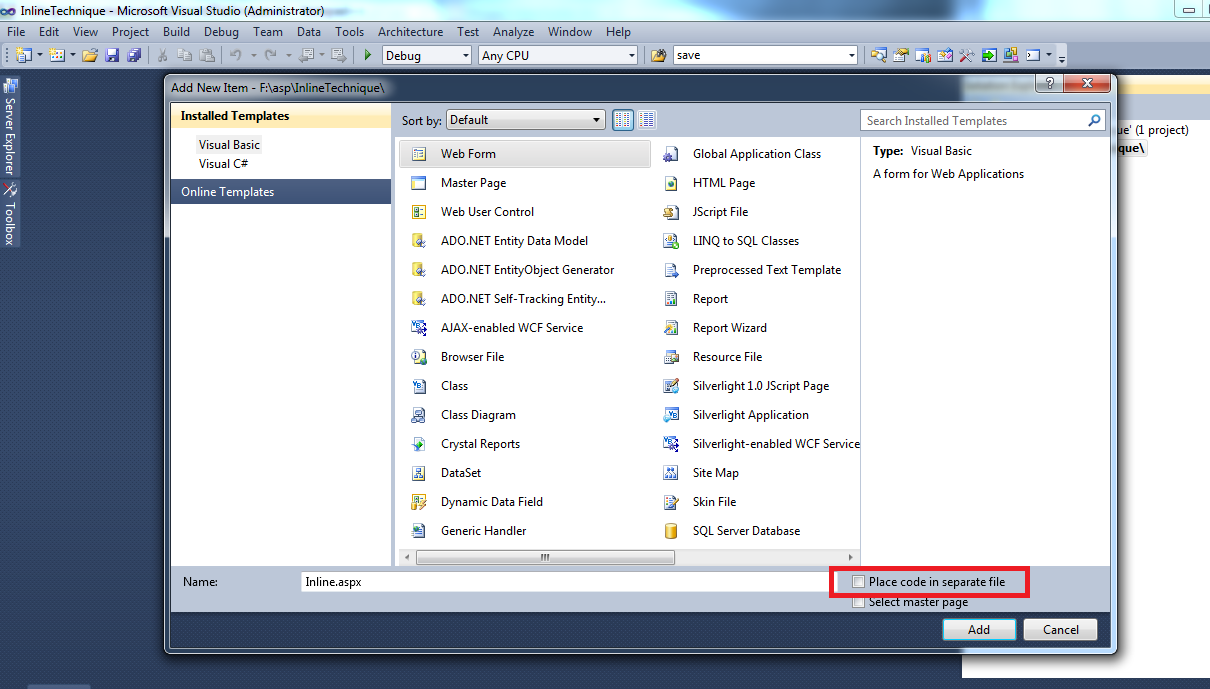Click the Name field containing Inline.aspx
1210x689 pixels.
(566, 581)
